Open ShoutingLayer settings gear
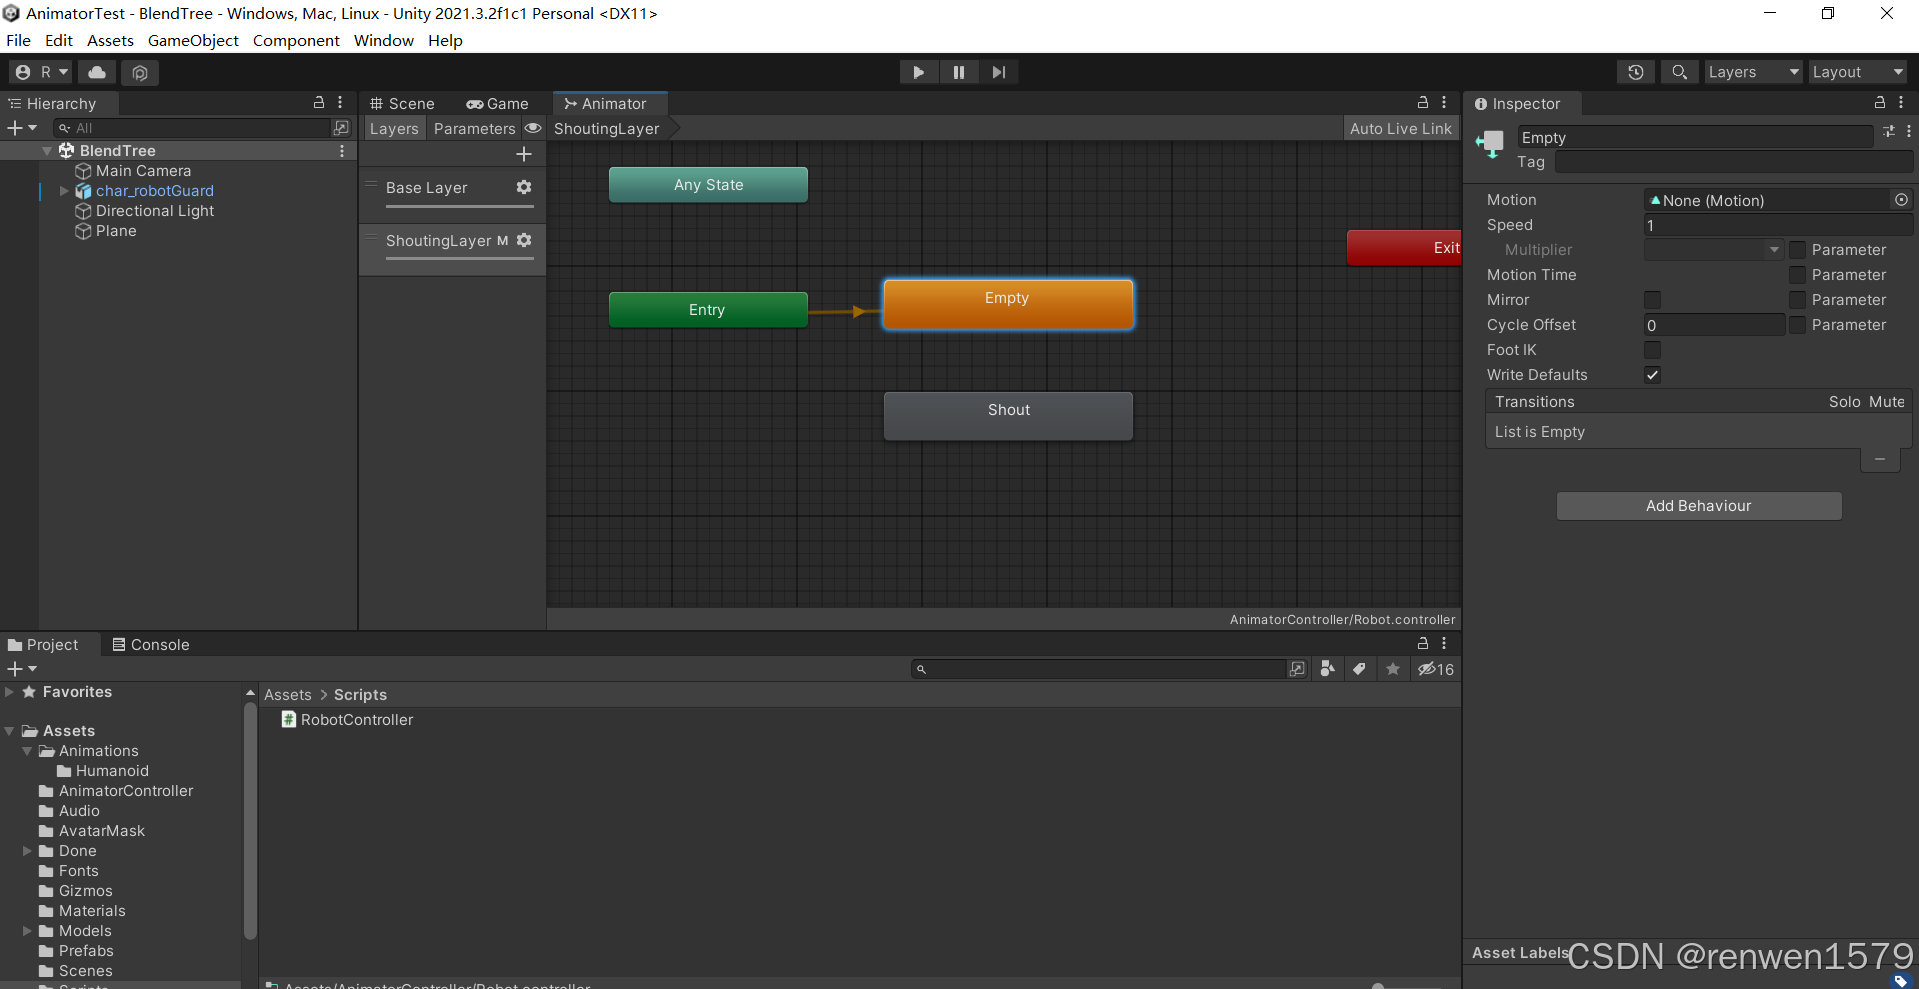Viewport: 1919px width, 989px height. [524, 240]
